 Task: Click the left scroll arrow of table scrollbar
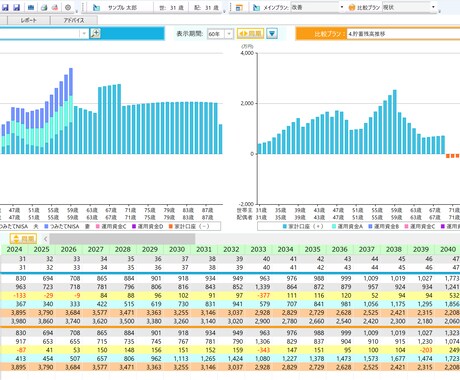point(45,239)
